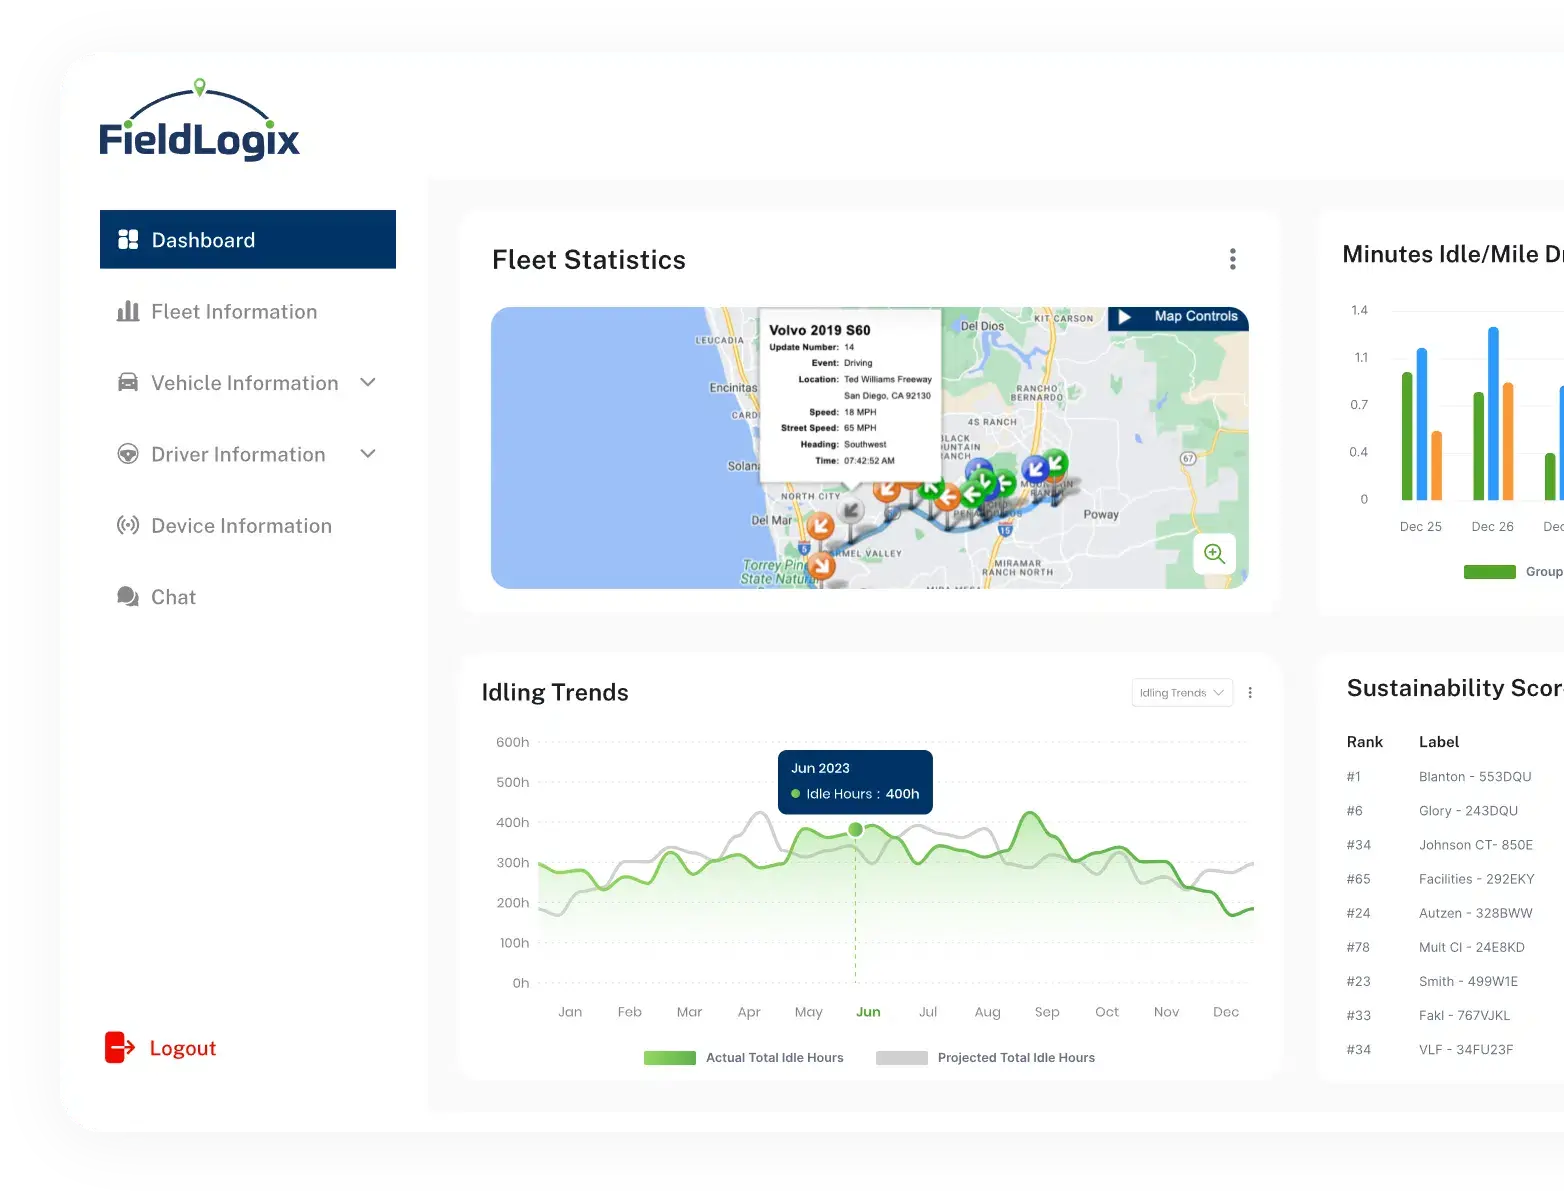Viewport: 1564px width, 1200px height.
Task: Open the Fleet Statistics three-dot menu
Action: click(x=1232, y=260)
